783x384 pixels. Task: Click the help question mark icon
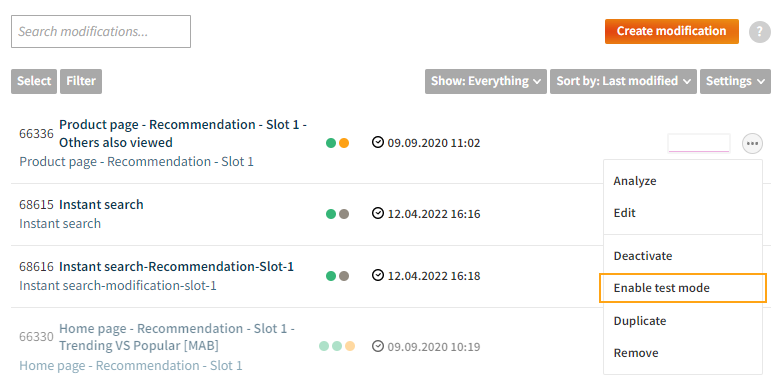click(x=760, y=32)
